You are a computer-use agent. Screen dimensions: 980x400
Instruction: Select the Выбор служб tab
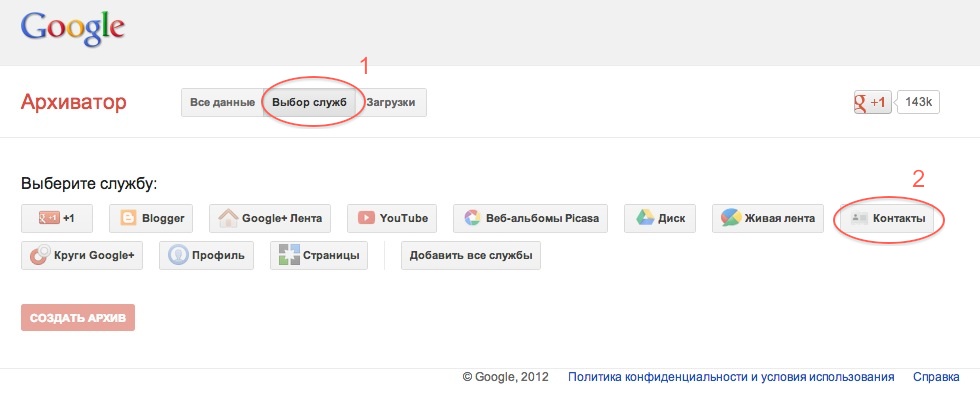click(309, 102)
